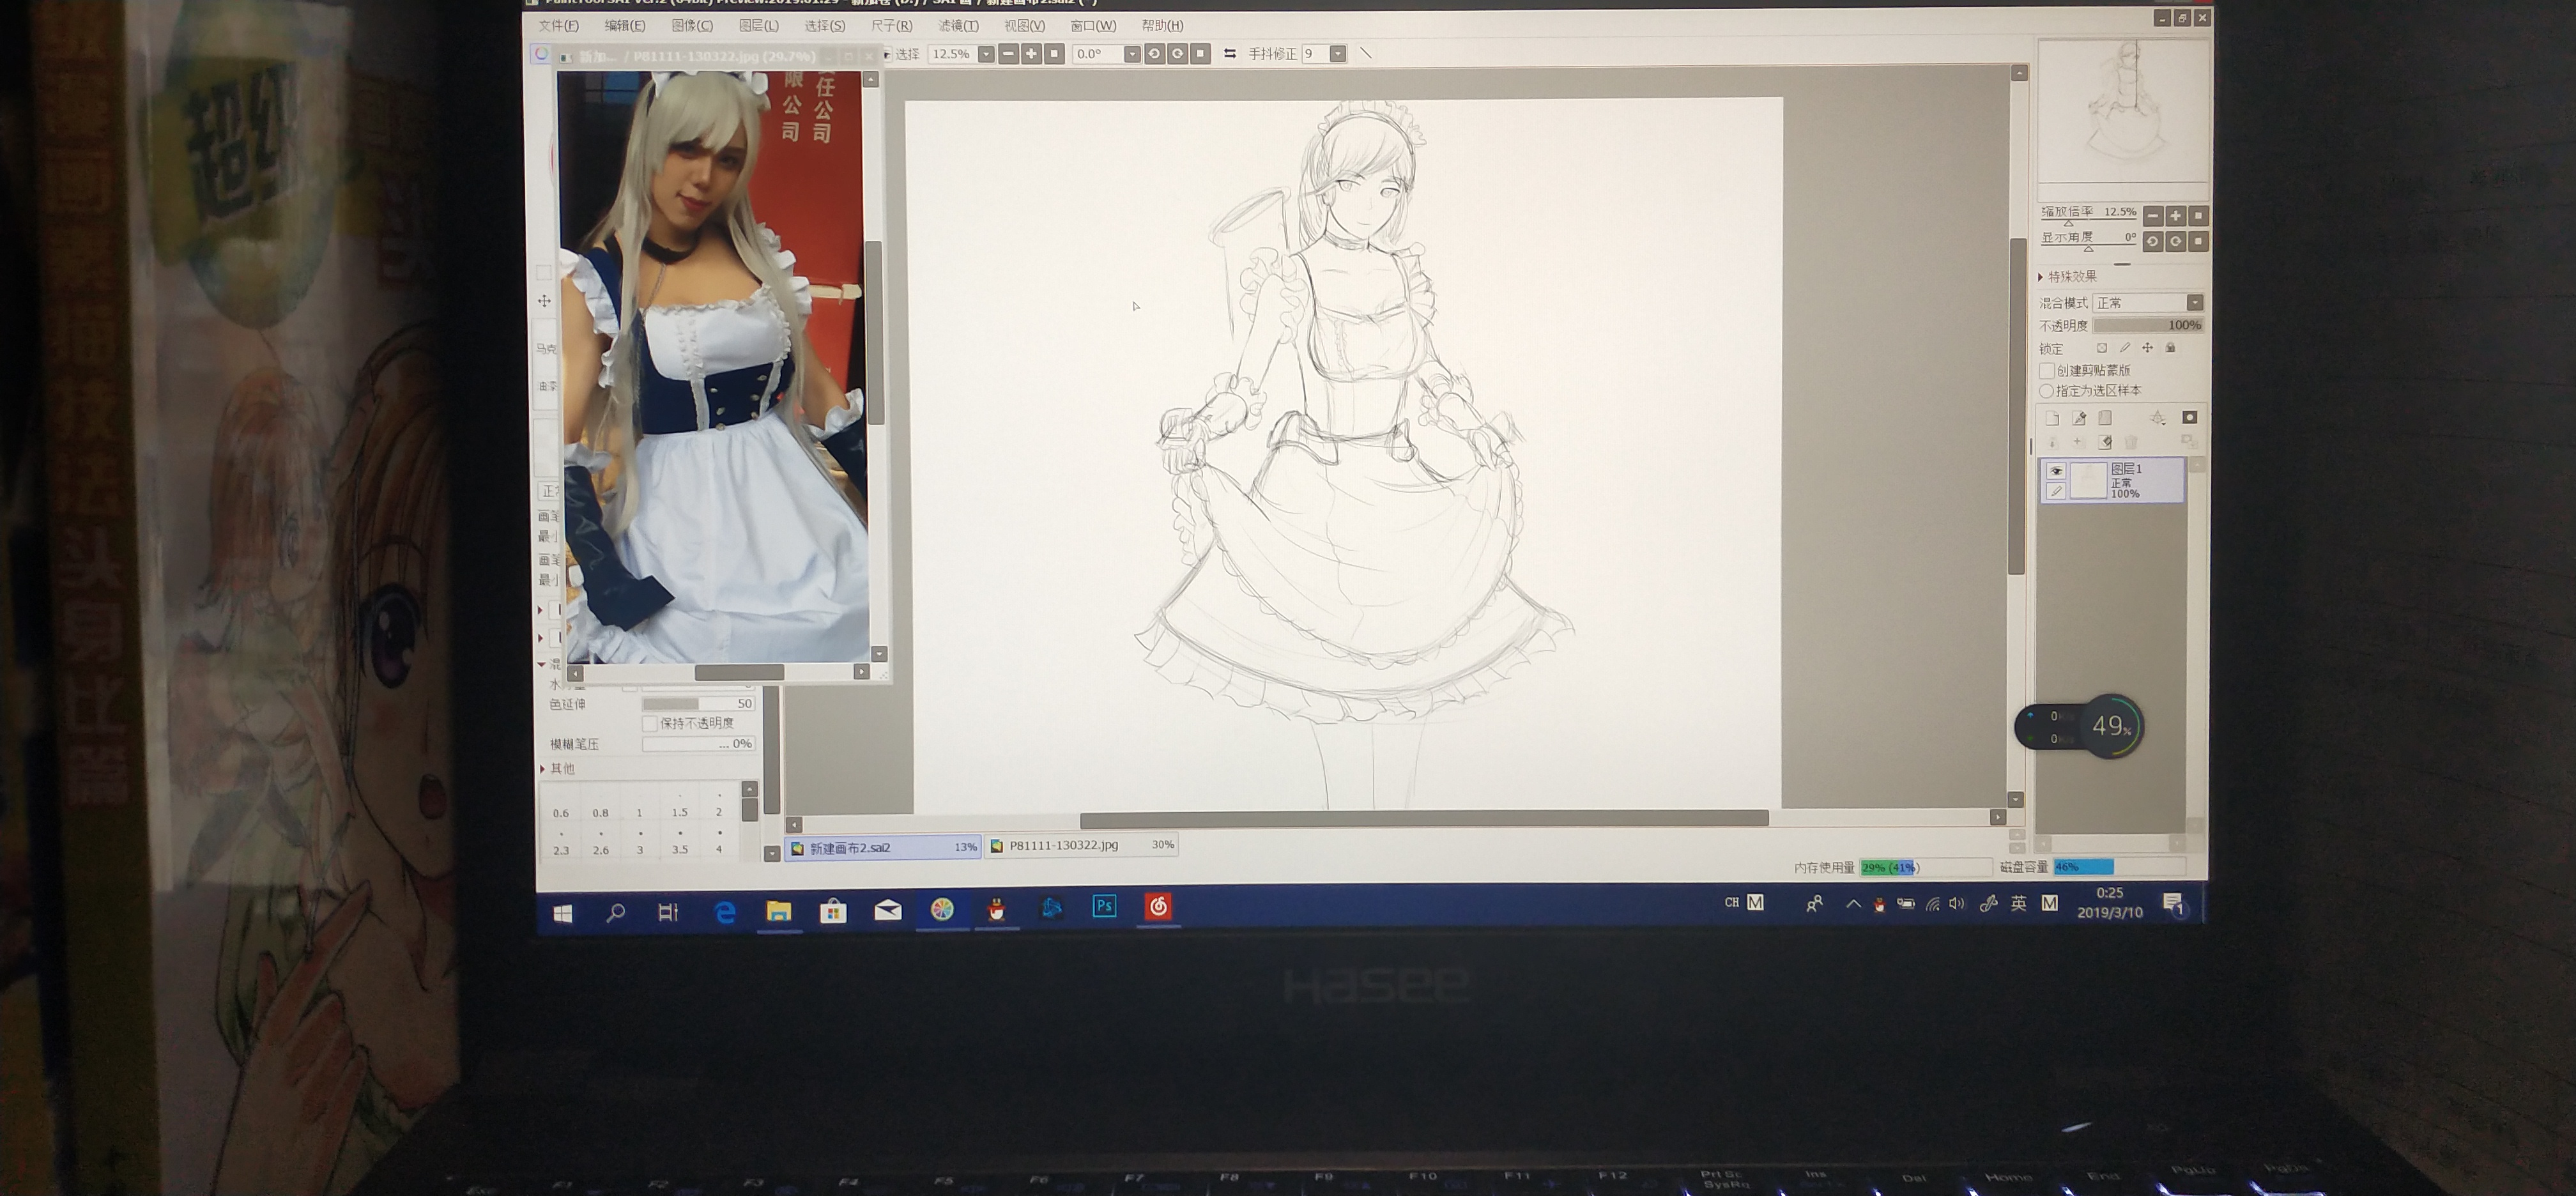Click the 不透明度 opacity slider

(x=2148, y=326)
